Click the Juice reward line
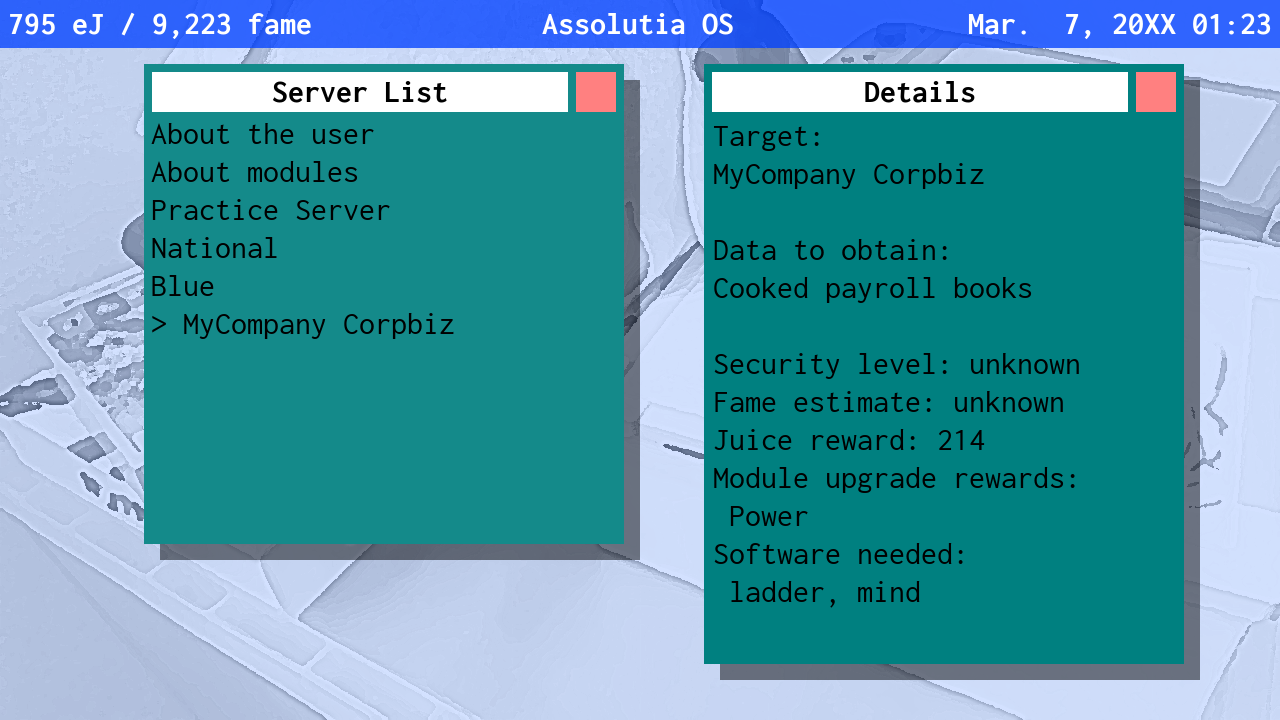1280x720 pixels. point(849,441)
